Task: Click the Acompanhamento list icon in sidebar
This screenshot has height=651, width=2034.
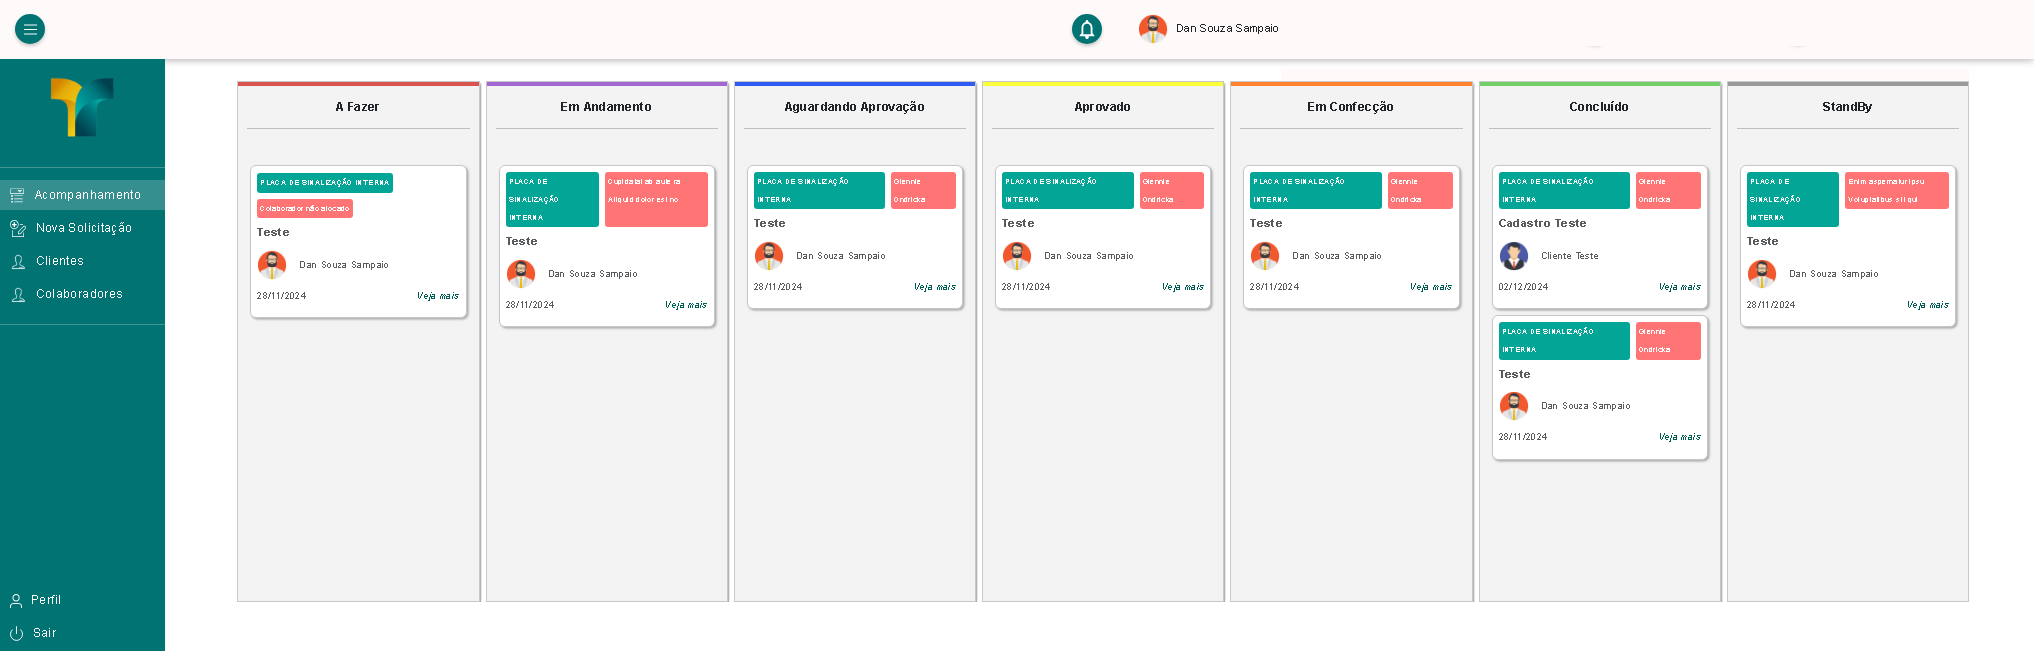Action: pyautogui.click(x=17, y=195)
